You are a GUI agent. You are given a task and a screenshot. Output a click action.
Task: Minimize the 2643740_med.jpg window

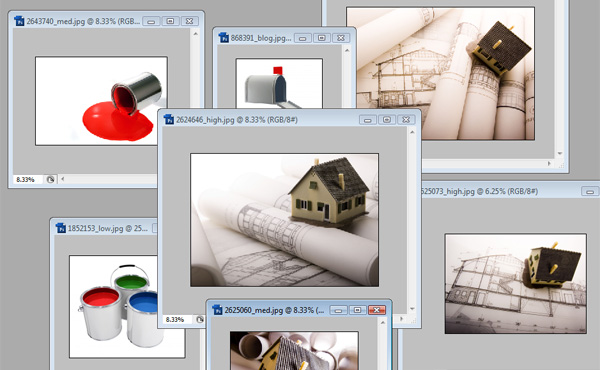point(151,21)
